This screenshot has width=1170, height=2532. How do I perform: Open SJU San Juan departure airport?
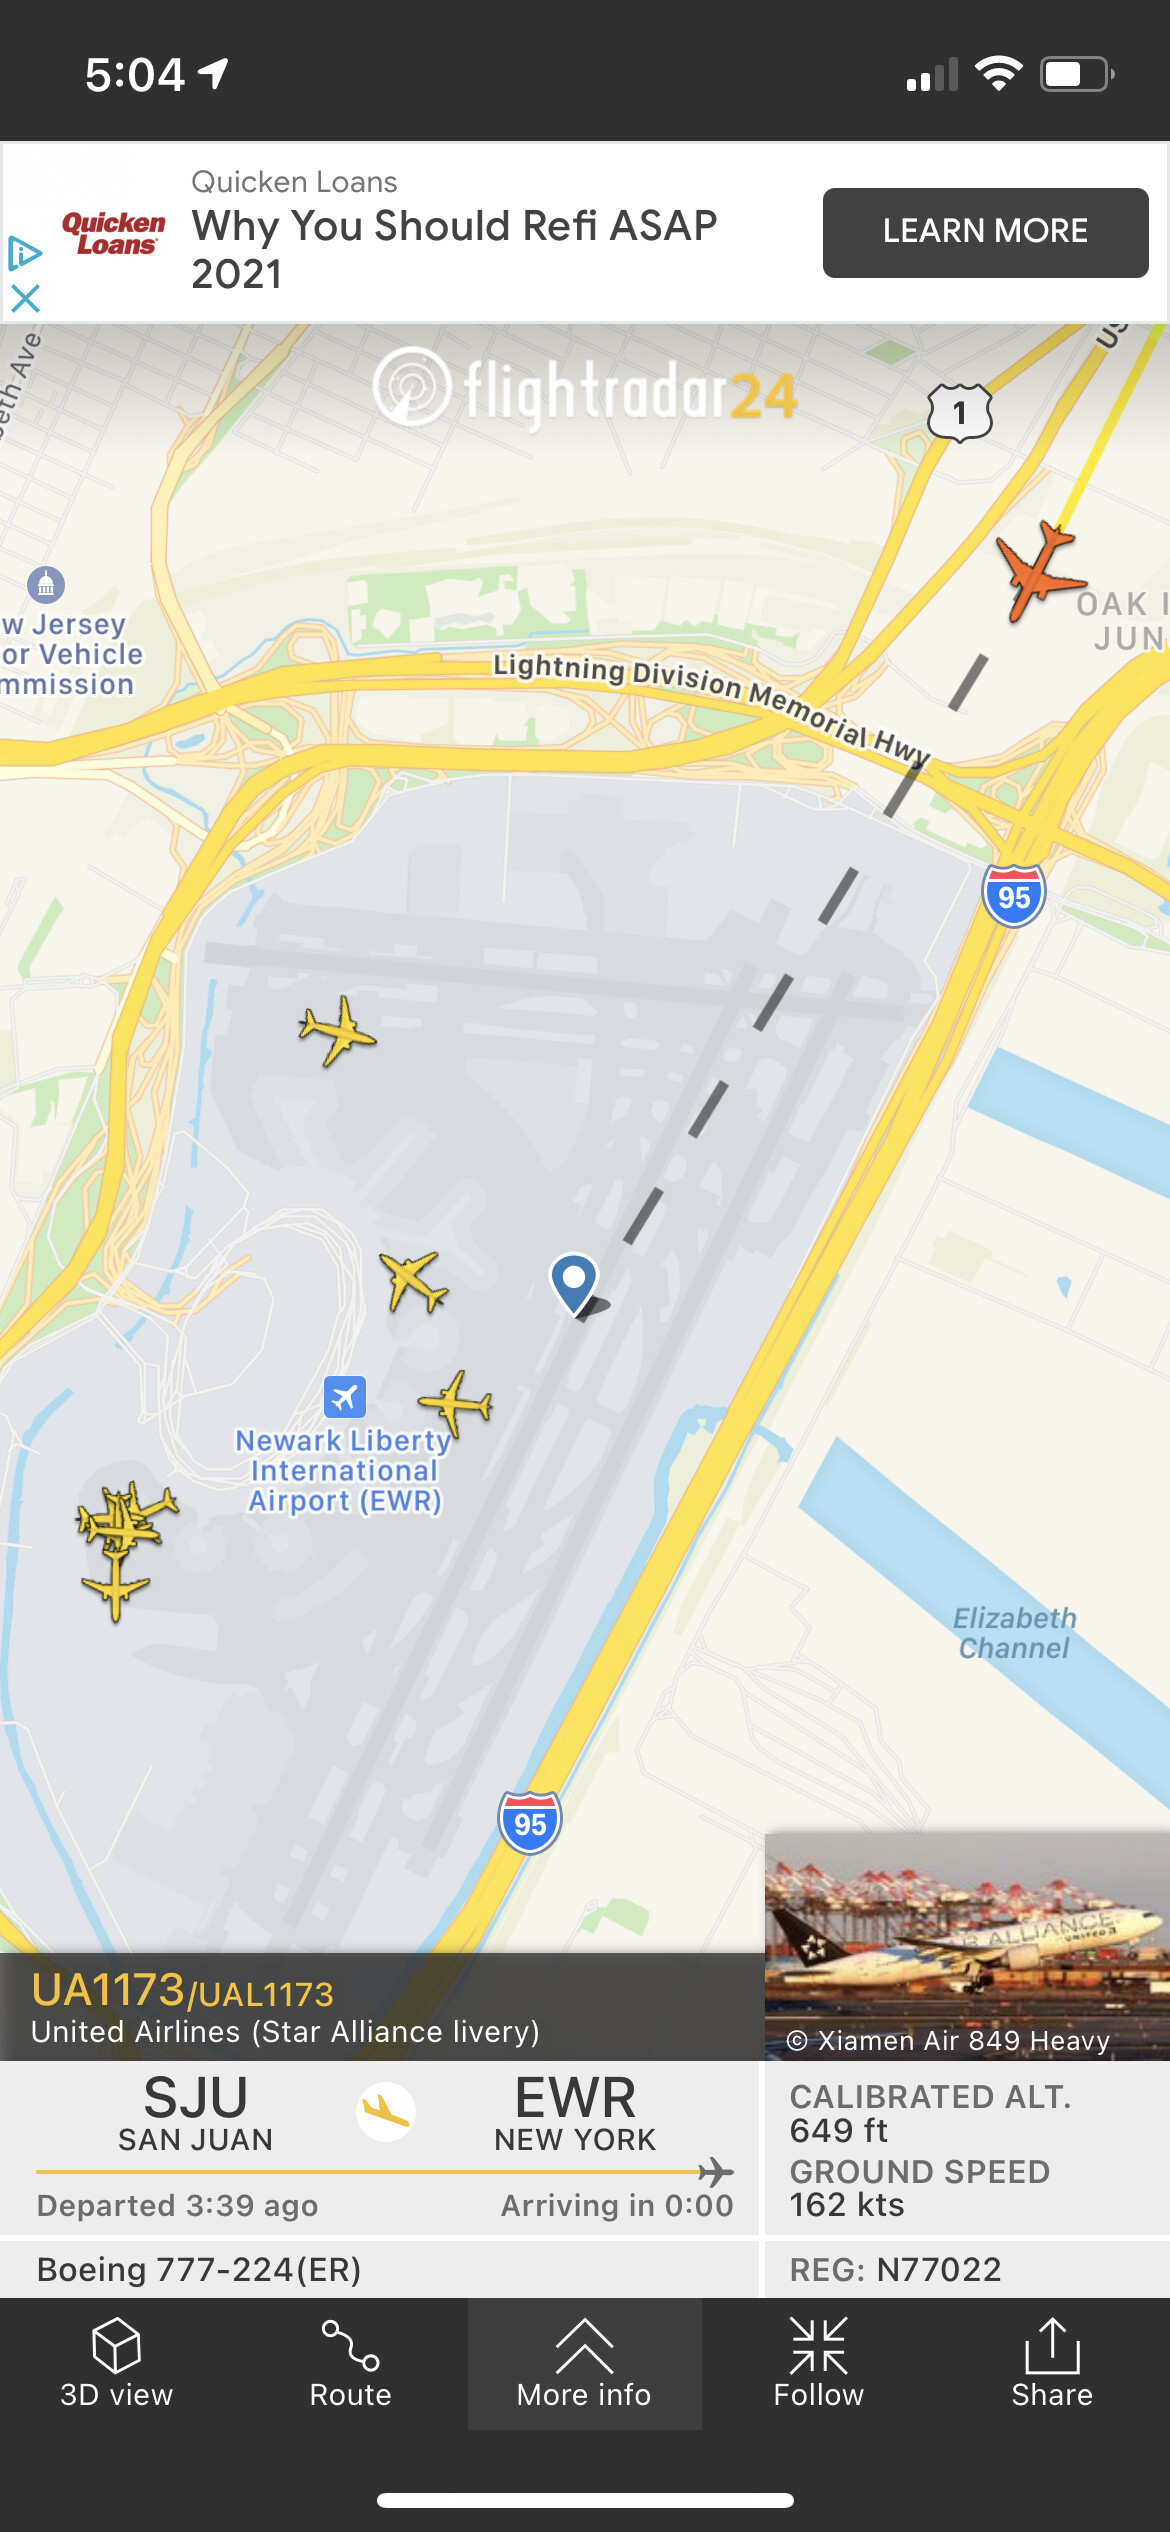[196, 2112]
